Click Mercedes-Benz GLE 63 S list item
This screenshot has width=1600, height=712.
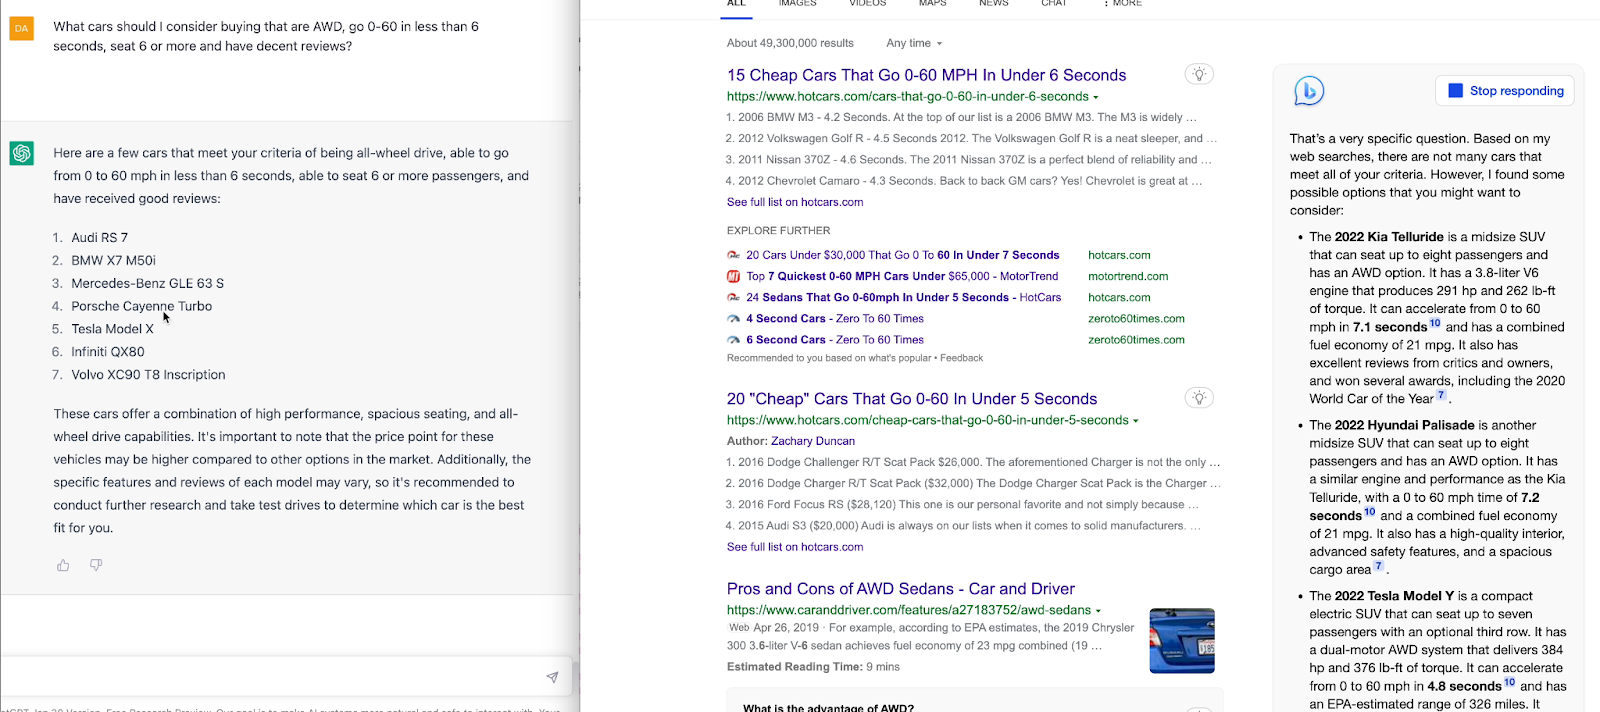147,284
